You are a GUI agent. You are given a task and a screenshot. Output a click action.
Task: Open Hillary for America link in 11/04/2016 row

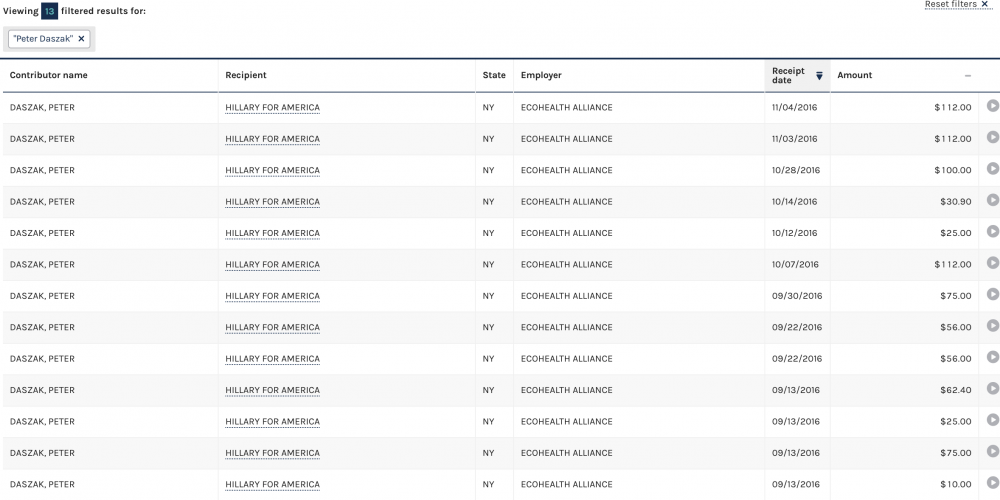(272, 108)
